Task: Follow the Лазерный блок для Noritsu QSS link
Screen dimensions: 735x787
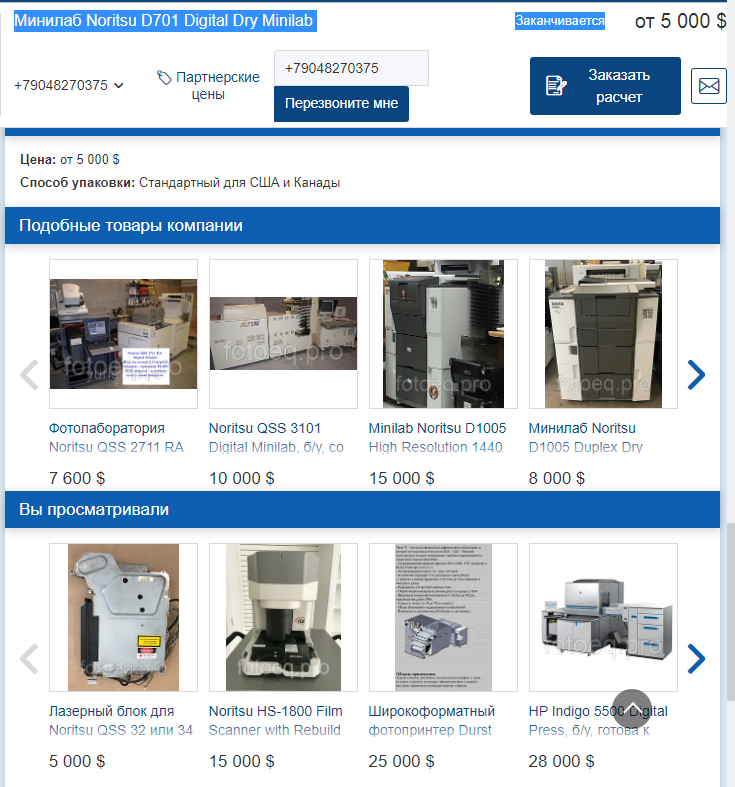Action: pos(120,721)
